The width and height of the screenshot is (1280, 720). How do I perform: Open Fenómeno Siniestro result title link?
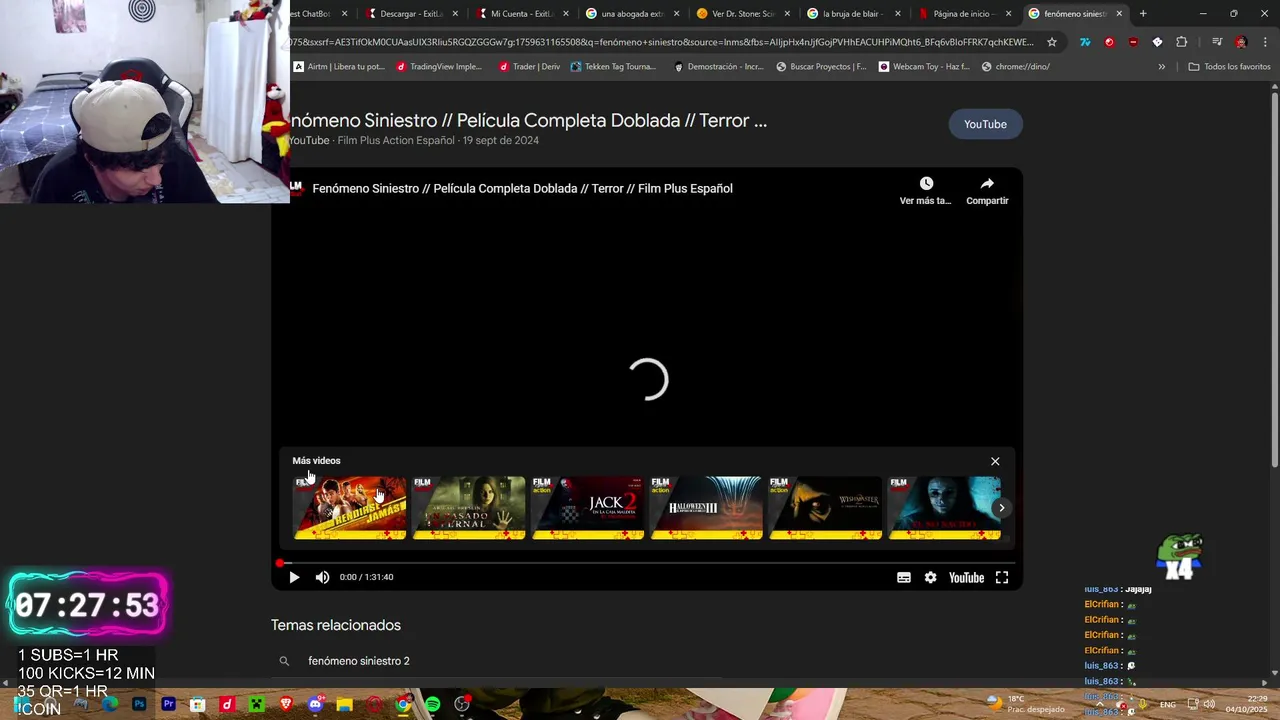point(528,121)
